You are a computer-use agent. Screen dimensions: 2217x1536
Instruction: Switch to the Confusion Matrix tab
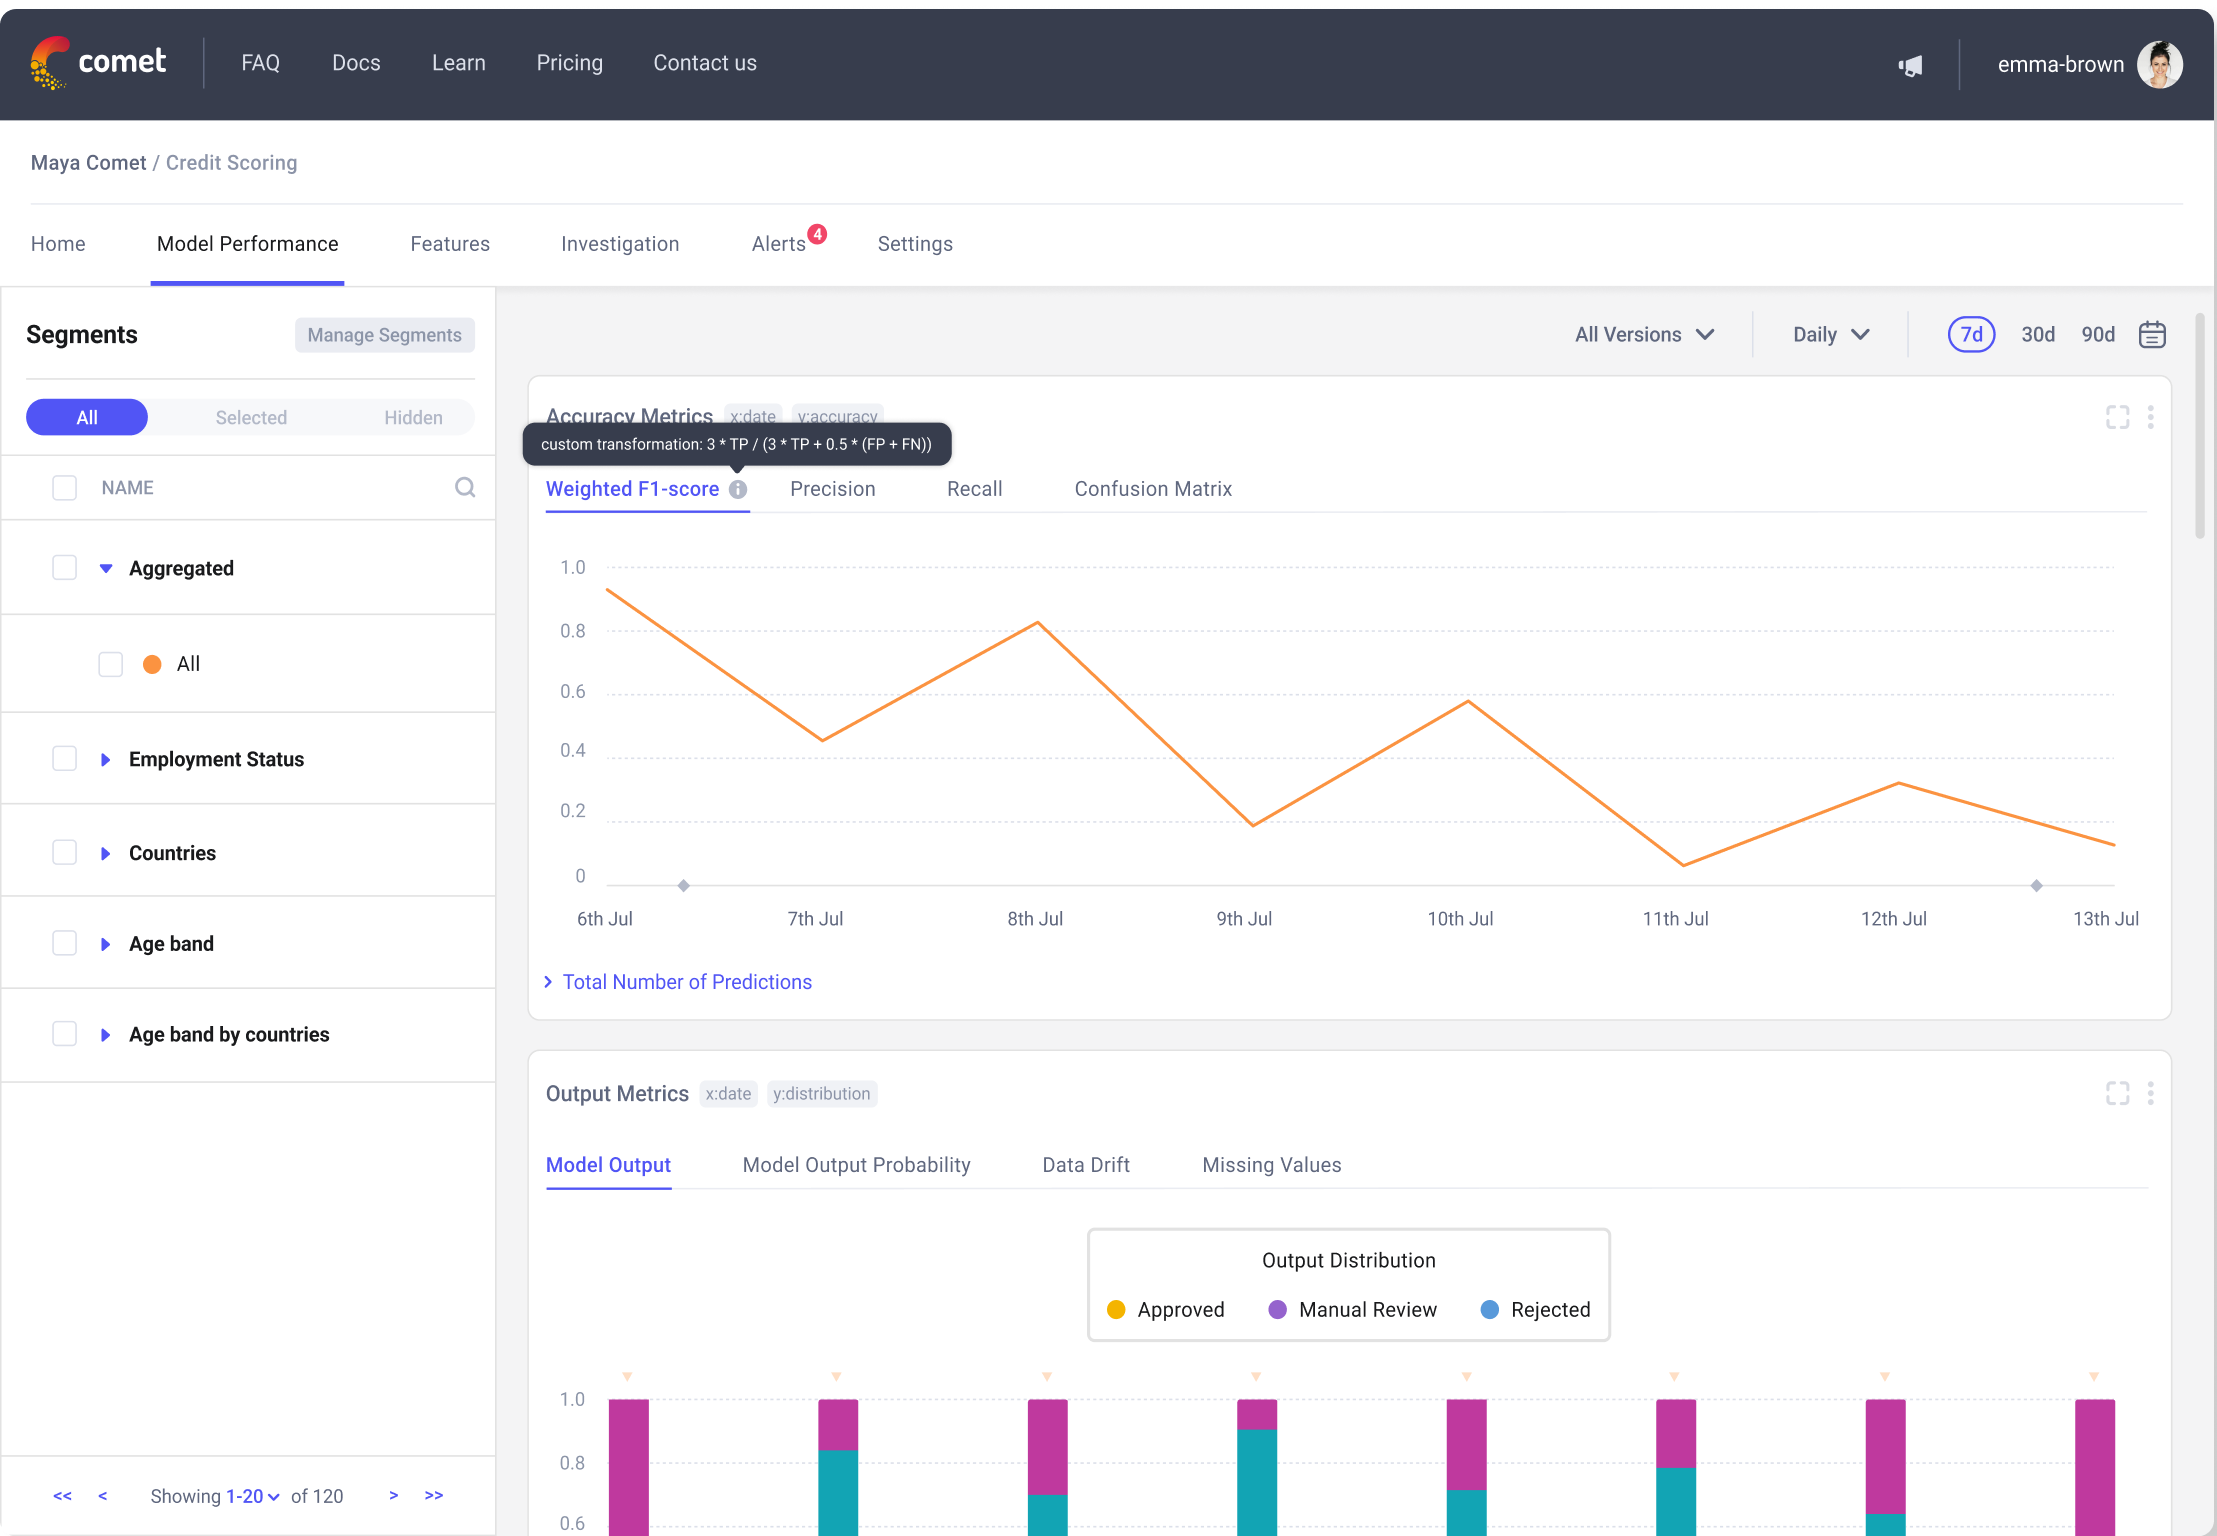[x=1153, y=489]
